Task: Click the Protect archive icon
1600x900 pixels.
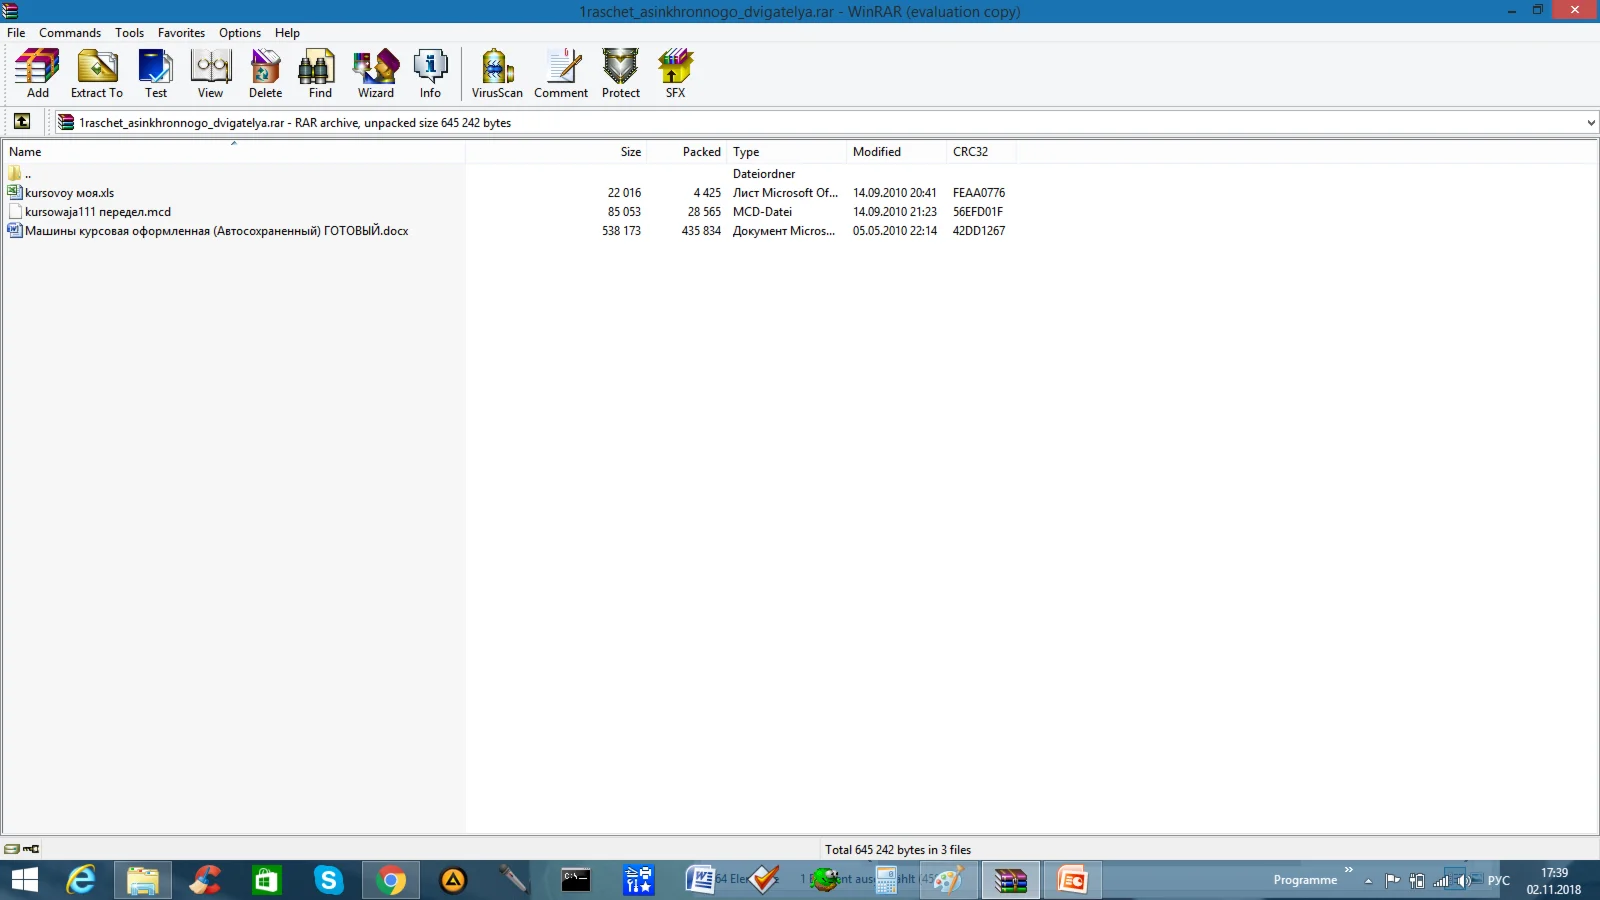Action: coord(621,74)
